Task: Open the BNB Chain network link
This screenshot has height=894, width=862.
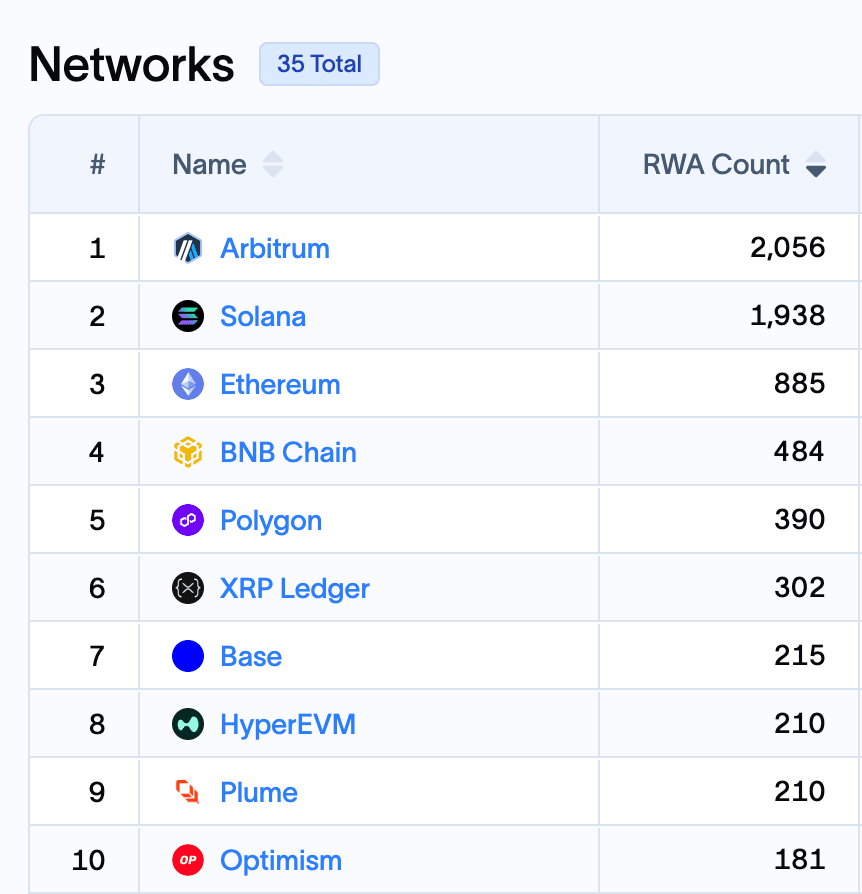Action: coord(288,452)
